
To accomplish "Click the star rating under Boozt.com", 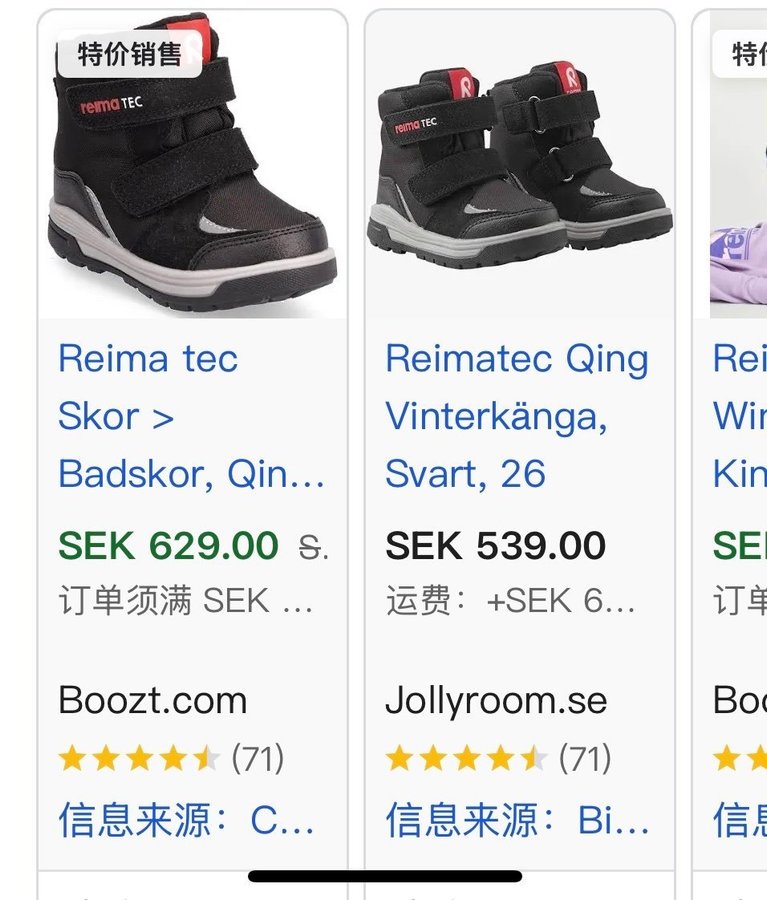I will point(139,759).
